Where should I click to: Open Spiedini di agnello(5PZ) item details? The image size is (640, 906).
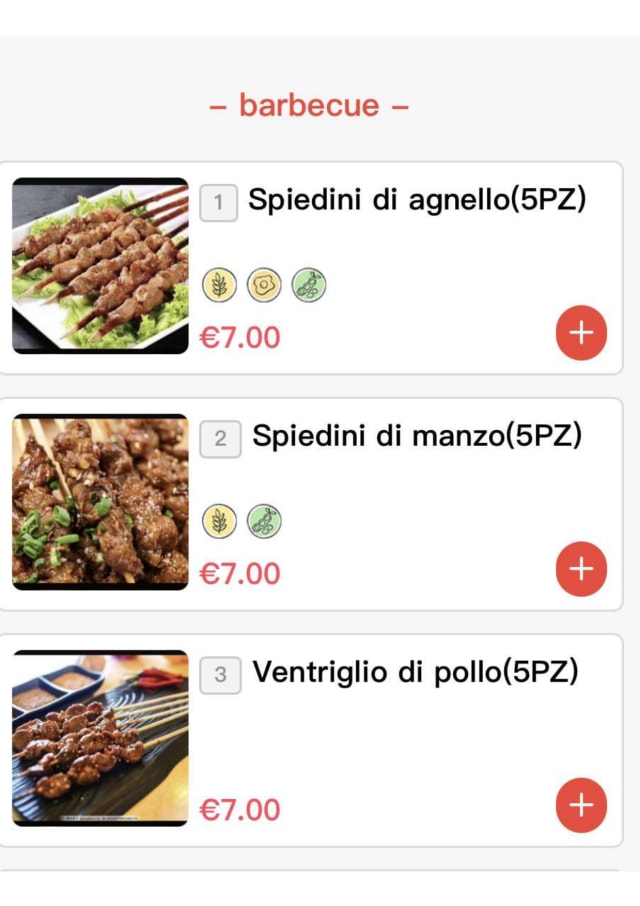(x=416, y=200)
